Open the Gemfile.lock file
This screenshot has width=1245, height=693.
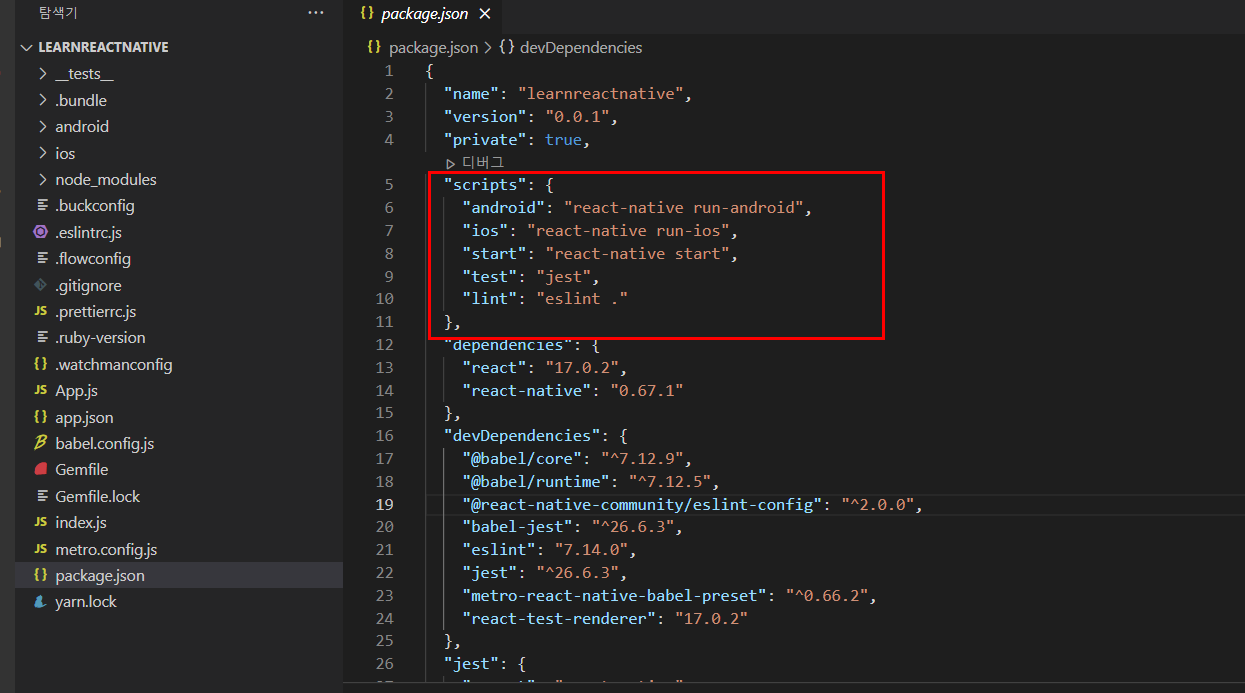(98, 496)
